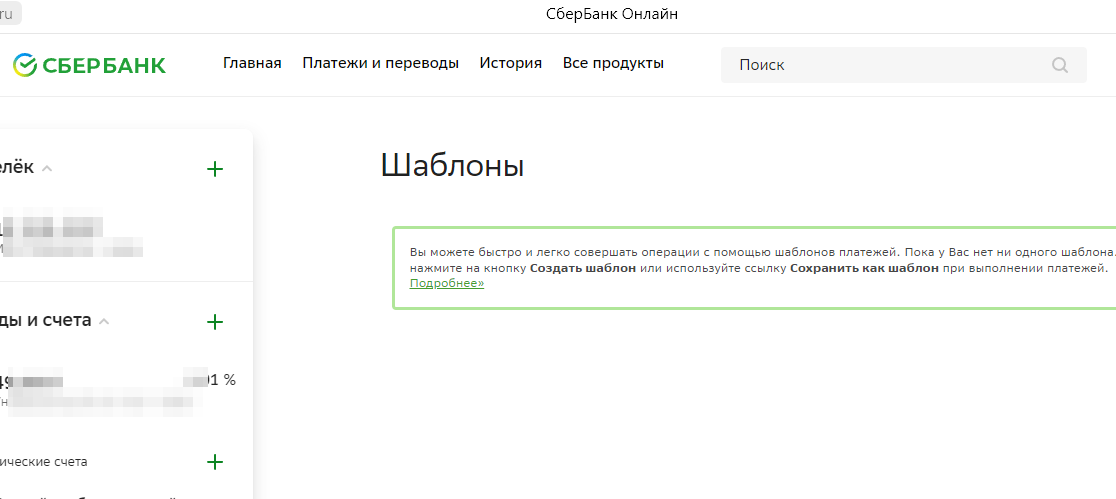
Task: Open the Главная menu item
Action: coord(252,63)
